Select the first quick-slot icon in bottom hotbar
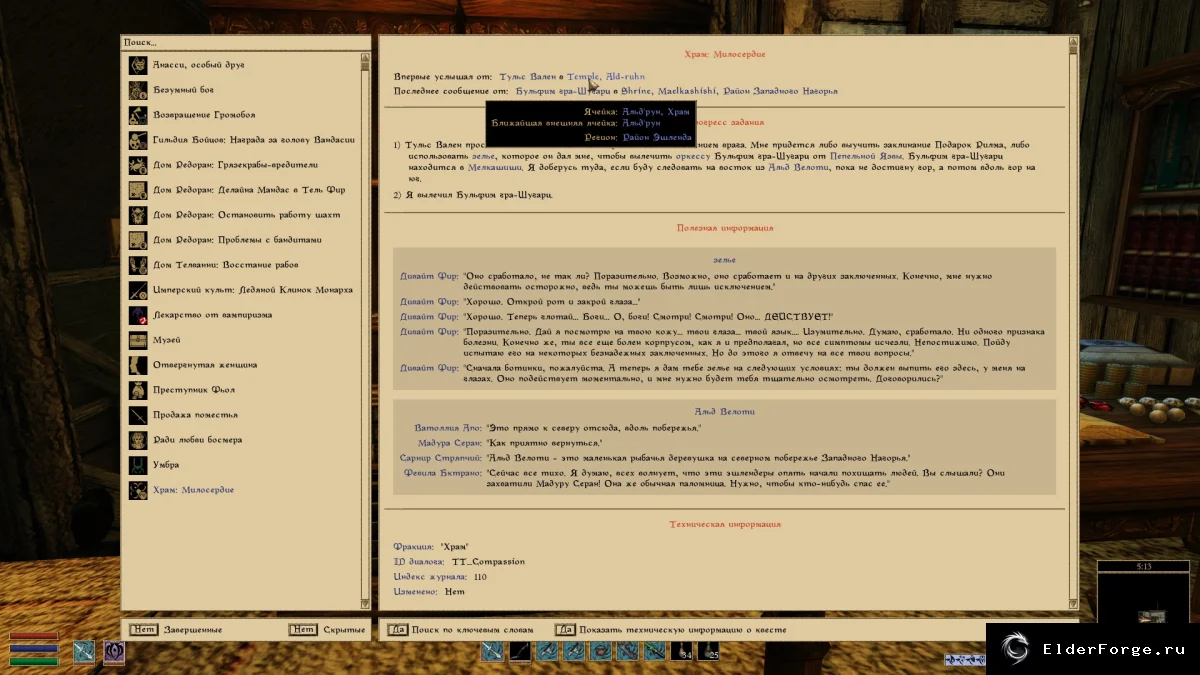Image resolution: width=1200 pixels, height=675 pixels. click(492, 651)
